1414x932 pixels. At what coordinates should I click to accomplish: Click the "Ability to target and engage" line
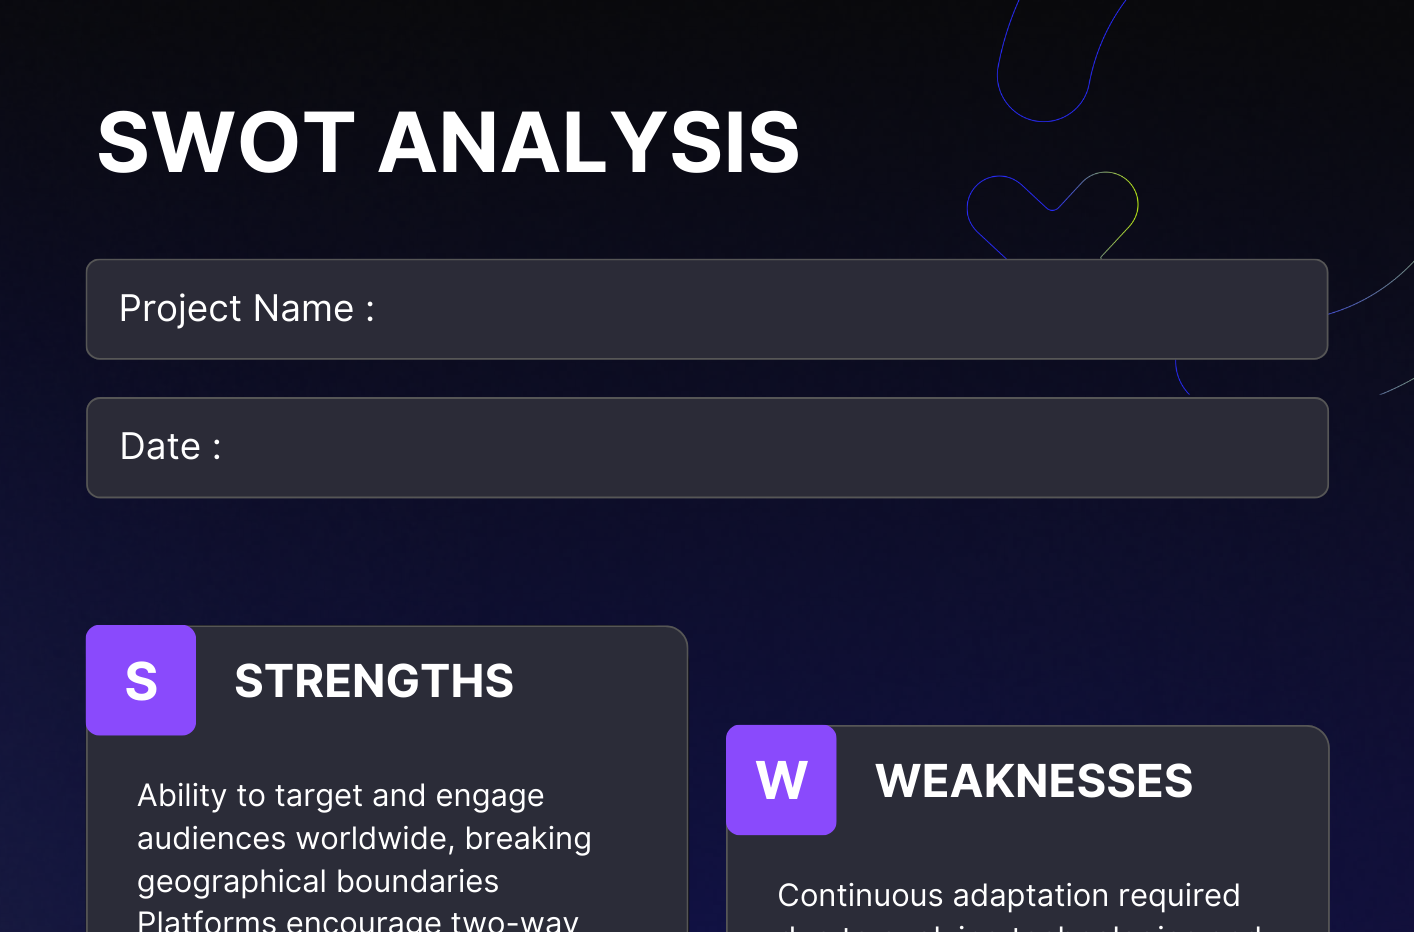(340, 796)
